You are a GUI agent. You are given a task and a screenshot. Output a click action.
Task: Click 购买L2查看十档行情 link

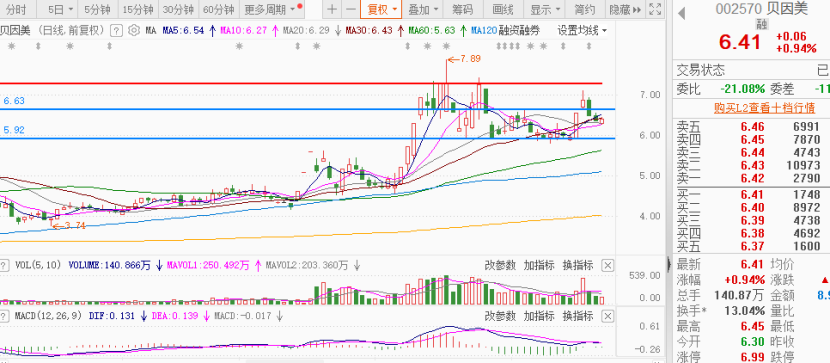[764, 108]
